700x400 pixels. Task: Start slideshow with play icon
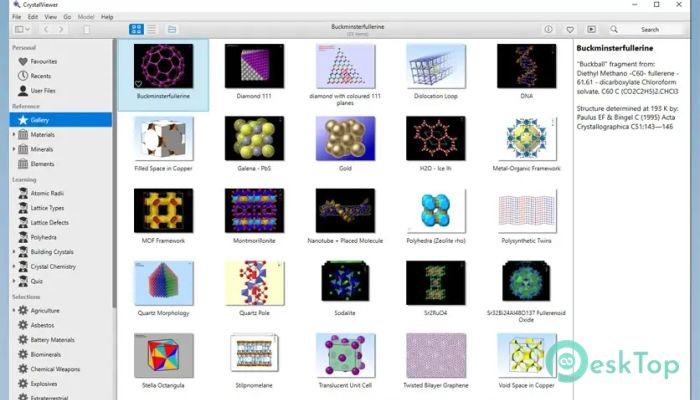(x=591, y=29)
